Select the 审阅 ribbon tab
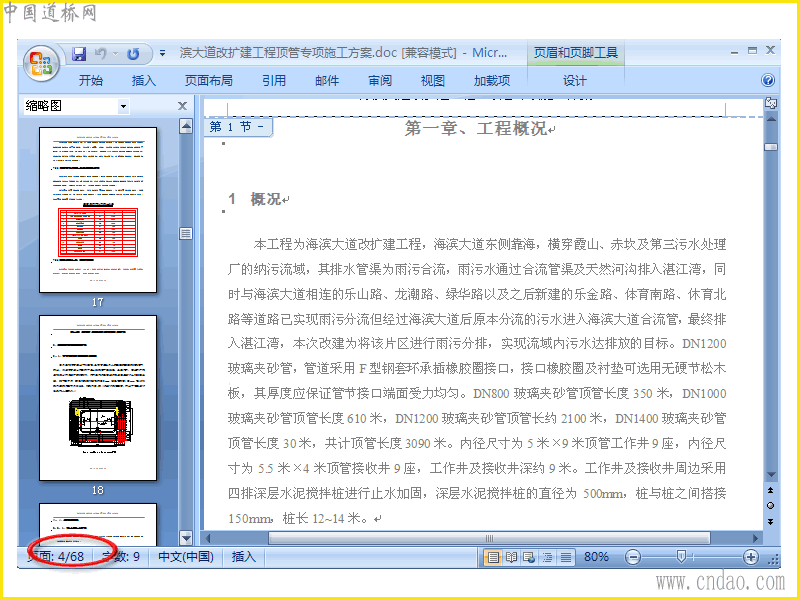This screenshot has height=600, width=800. [x=380, y=81]
